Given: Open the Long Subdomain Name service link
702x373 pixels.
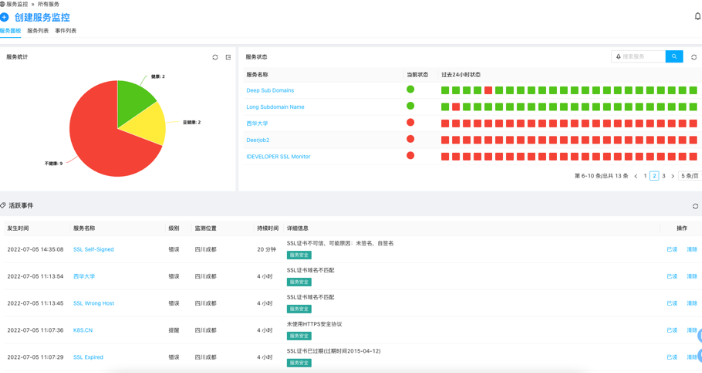Looking at the screenshot, I should (x=275, y=107).
